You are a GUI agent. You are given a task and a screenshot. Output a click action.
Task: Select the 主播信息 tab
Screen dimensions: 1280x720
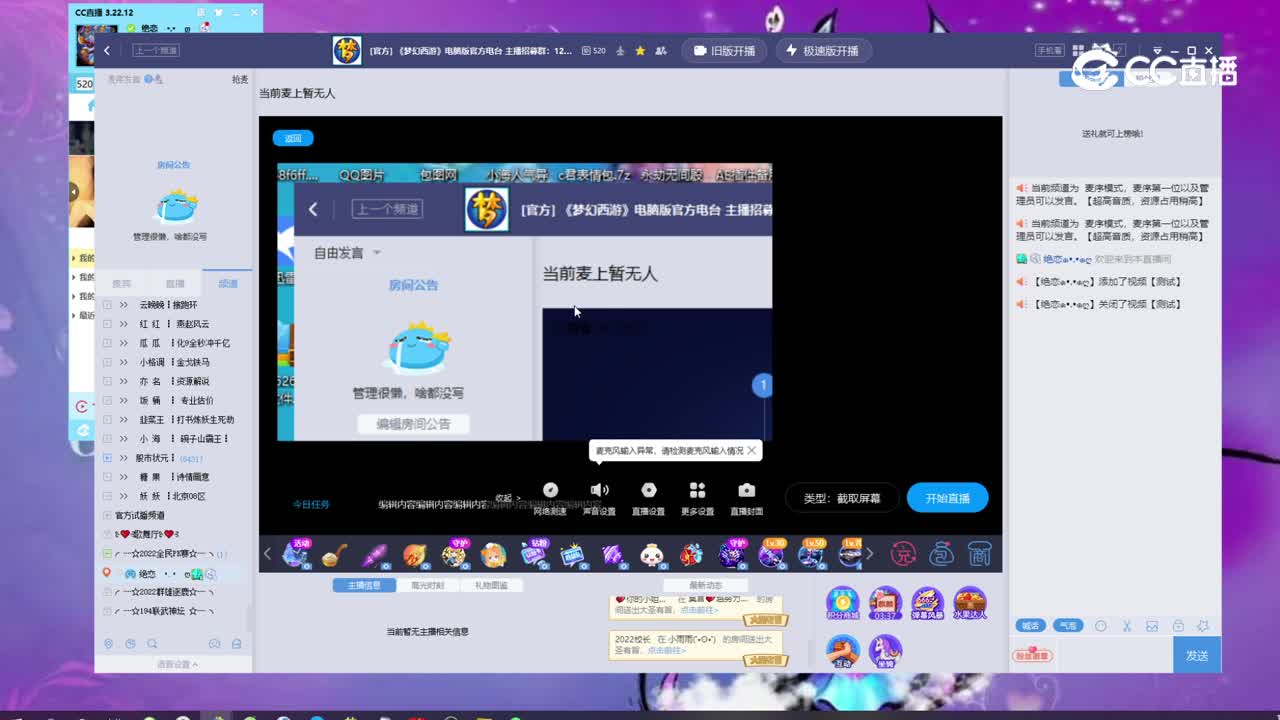tap(364, 585)
